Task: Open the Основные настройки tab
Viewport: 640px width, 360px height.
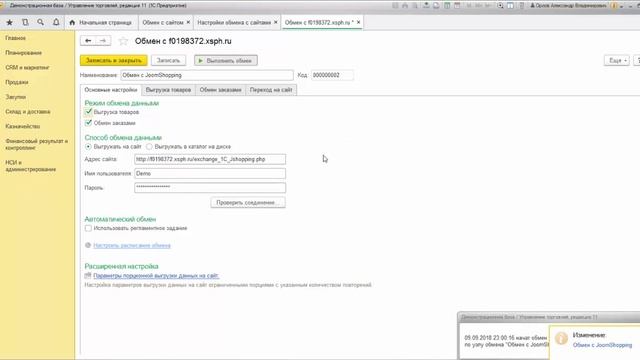Action: (x=111, y=90)
